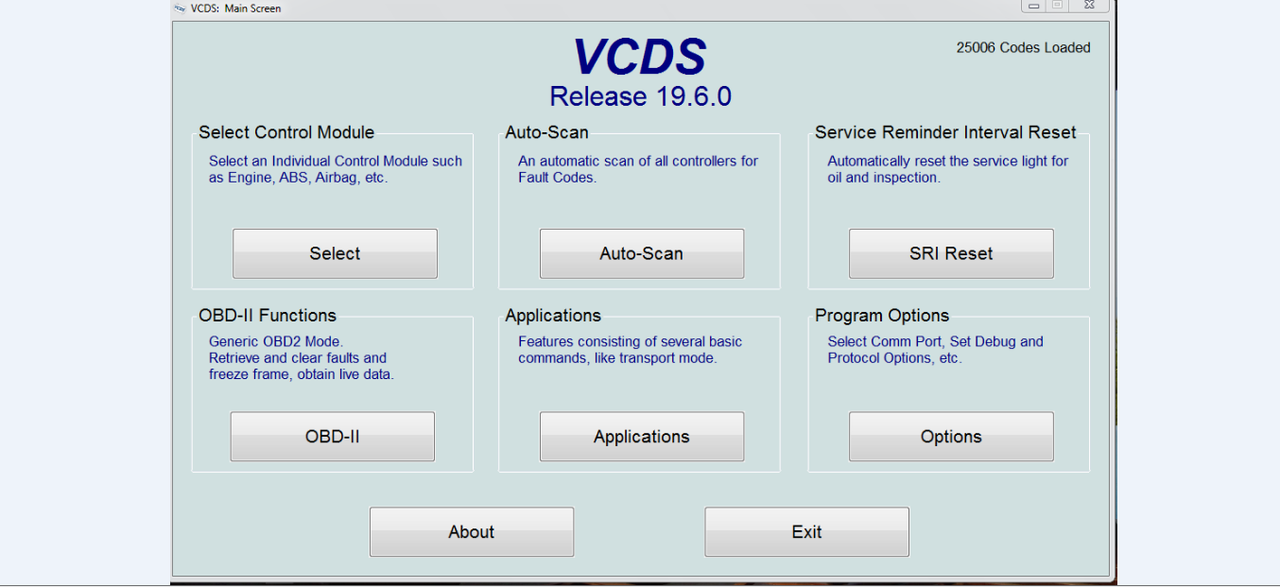Open the Select control module button

335,254
